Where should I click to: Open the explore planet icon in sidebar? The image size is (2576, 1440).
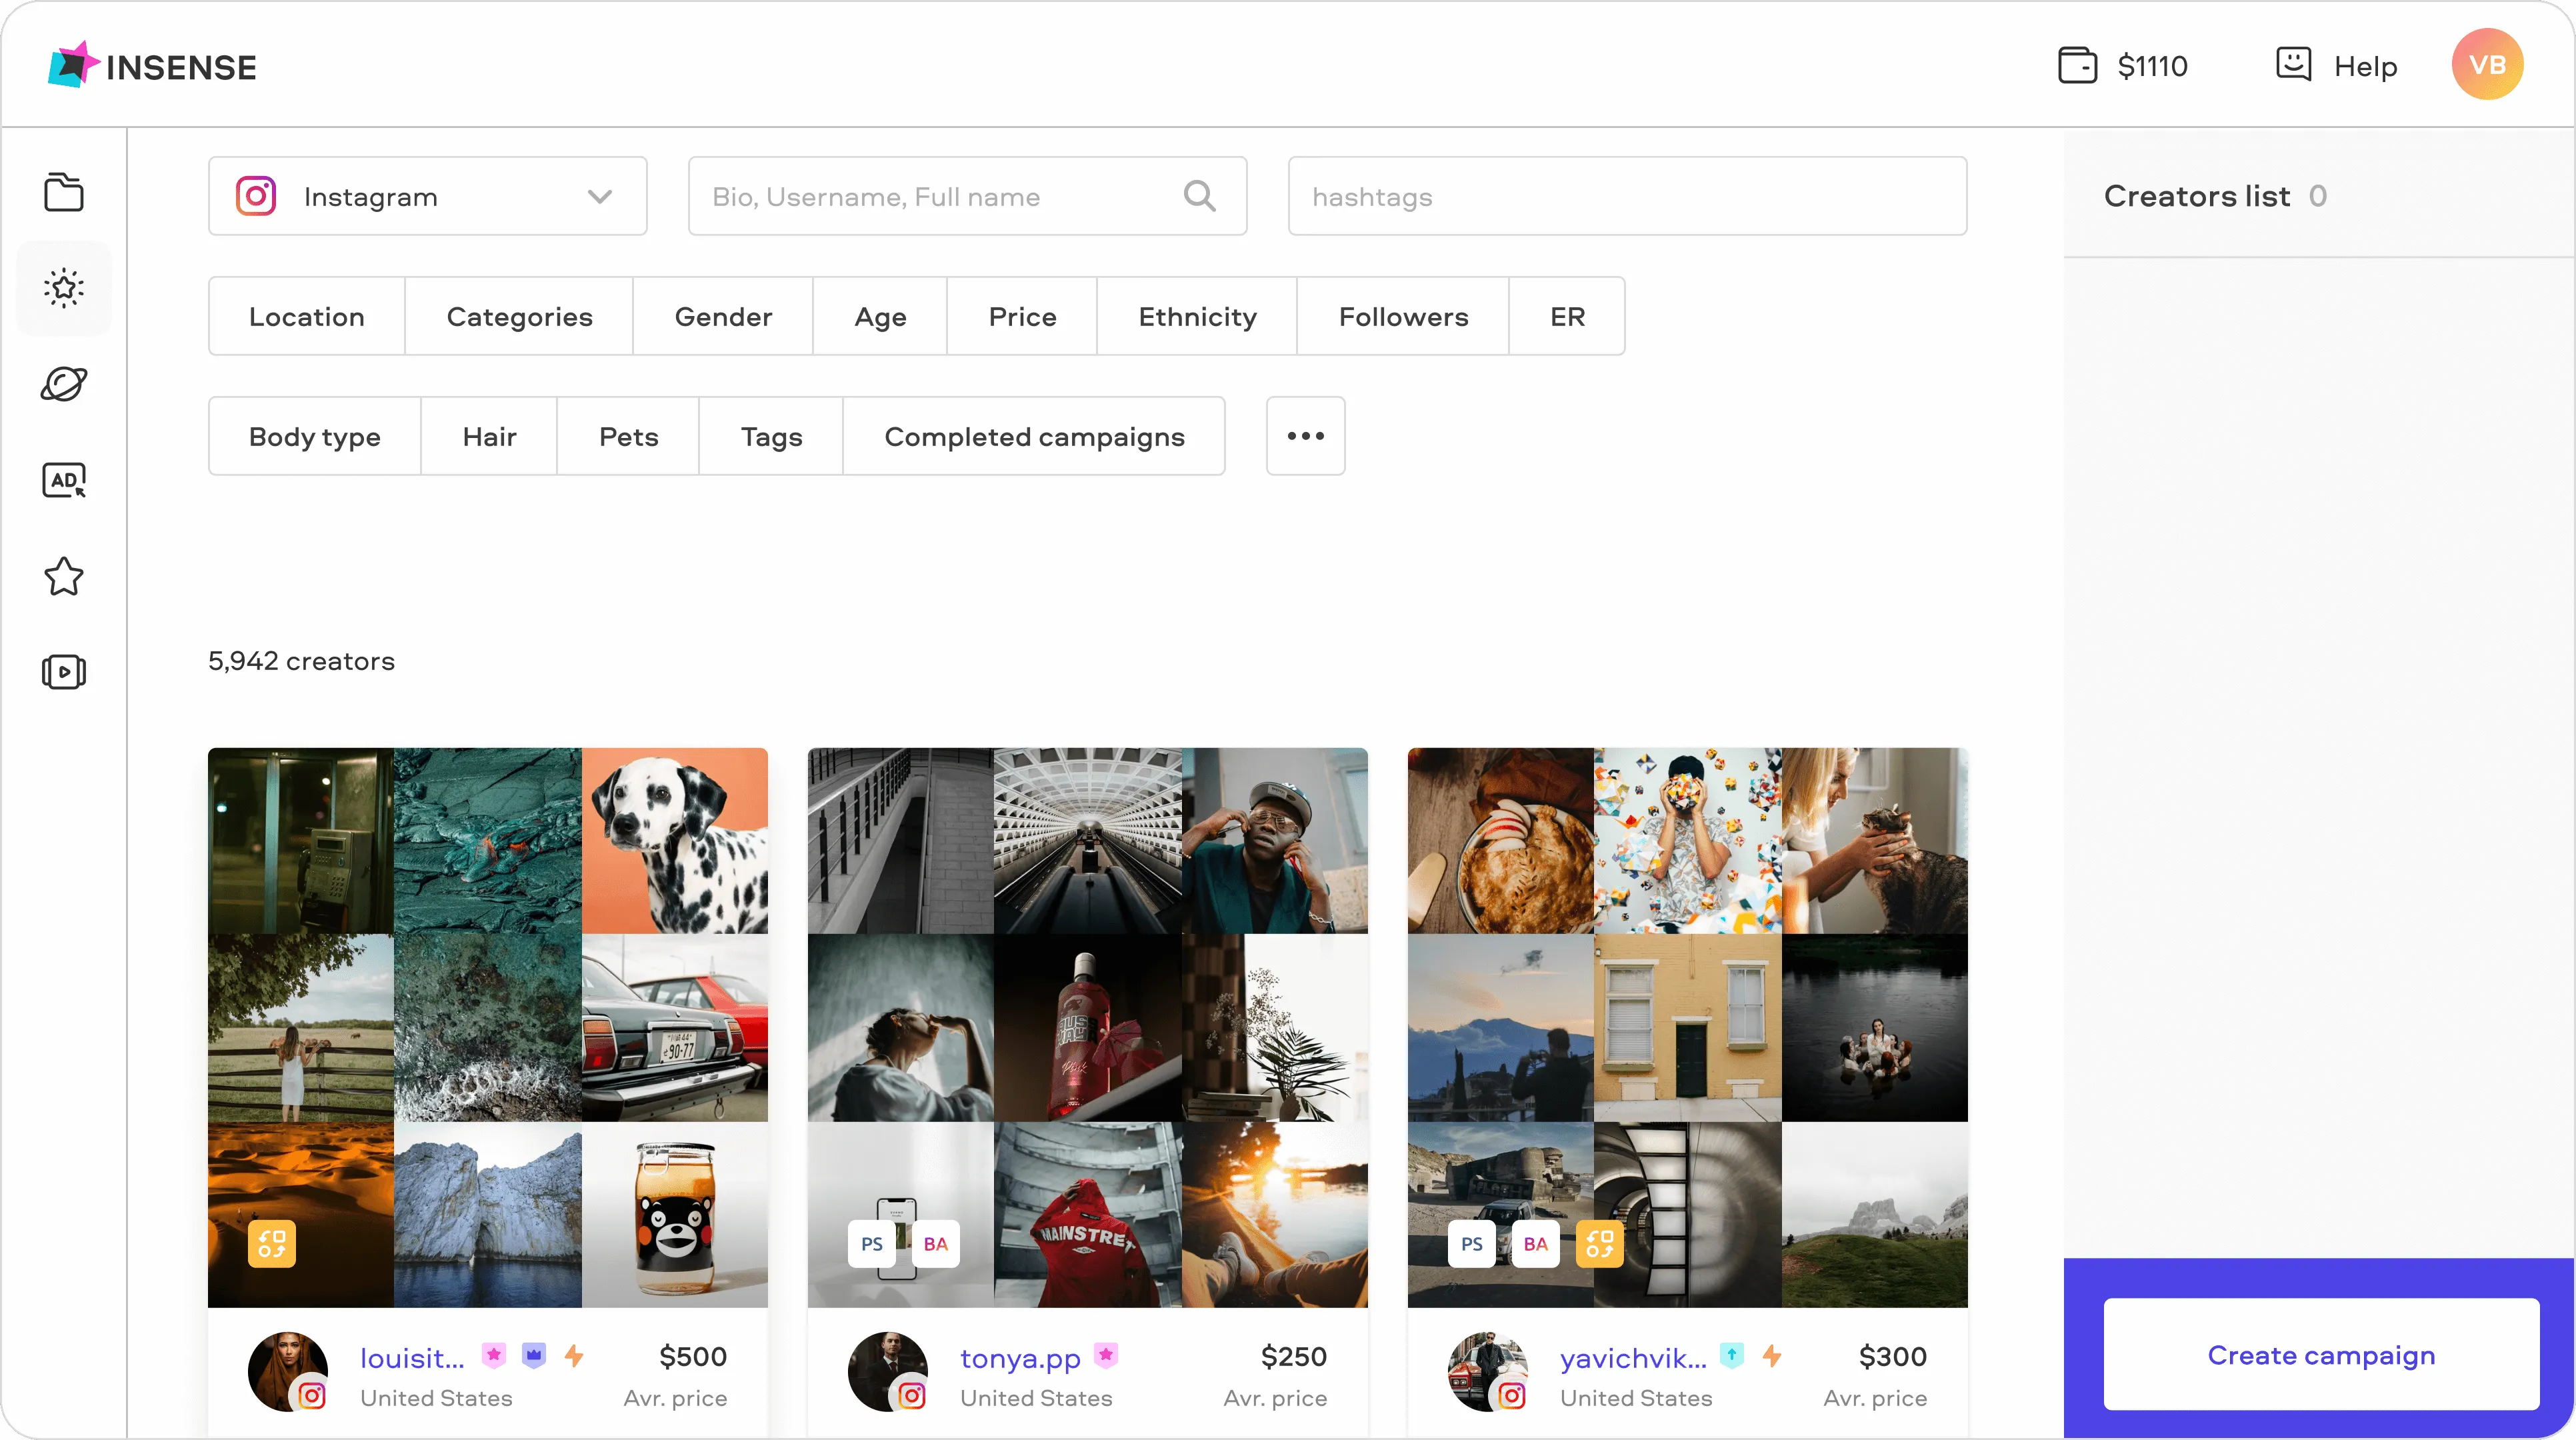point(63,384)
